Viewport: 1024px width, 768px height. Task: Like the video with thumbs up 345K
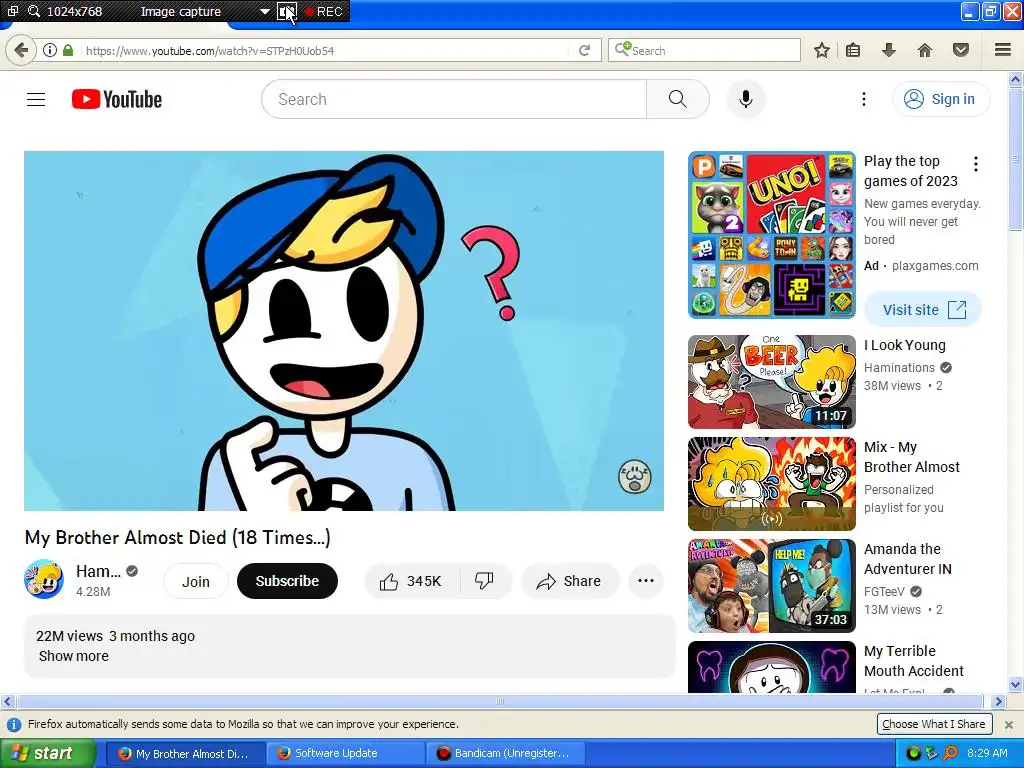point(412,581)
